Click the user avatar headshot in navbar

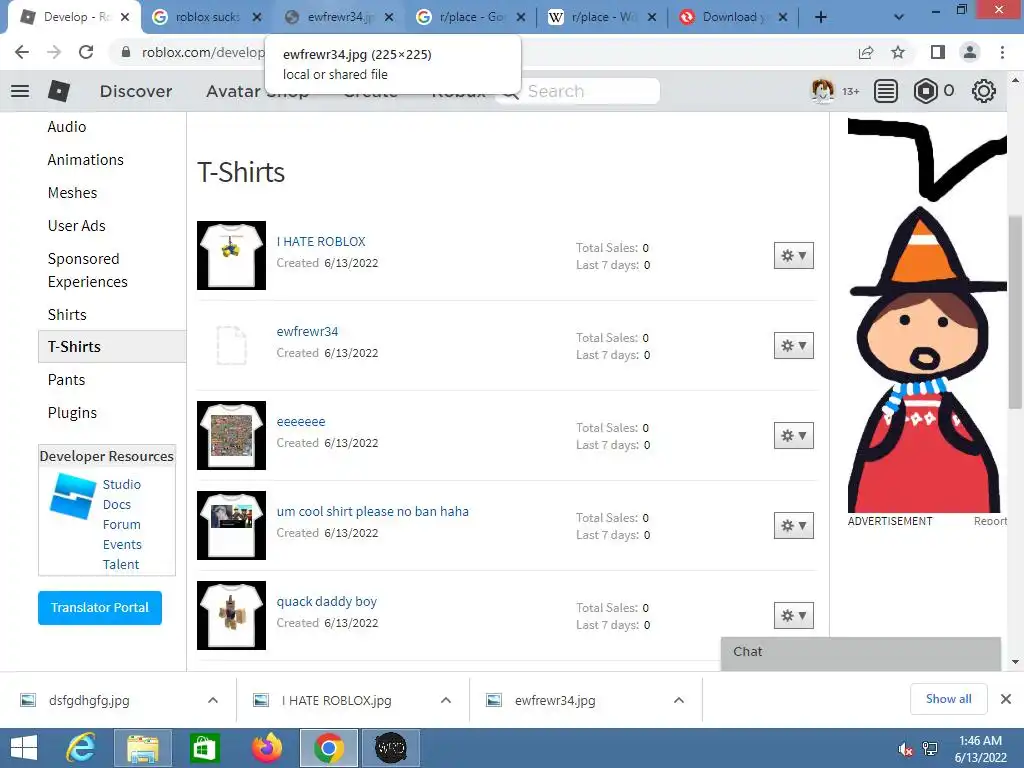click(x=822, y=91)
